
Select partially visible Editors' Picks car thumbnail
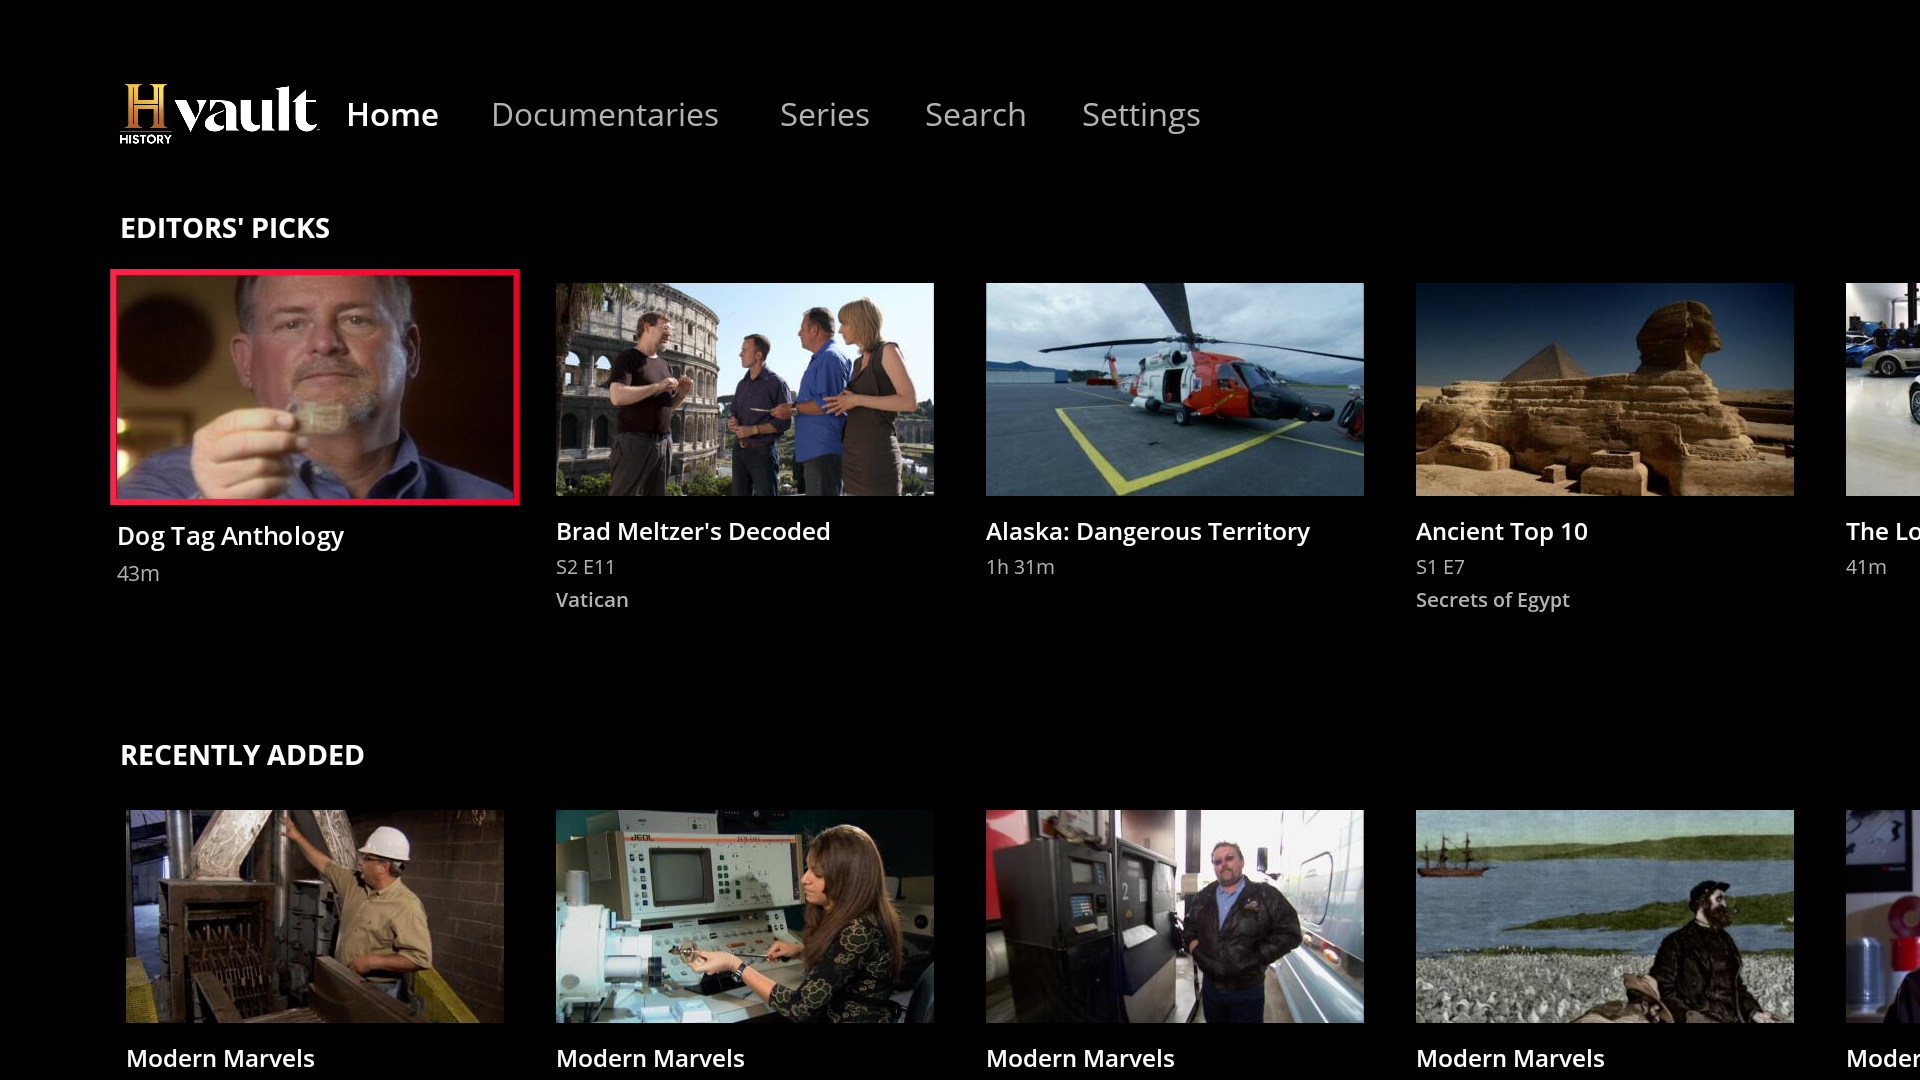(1883, 389)
